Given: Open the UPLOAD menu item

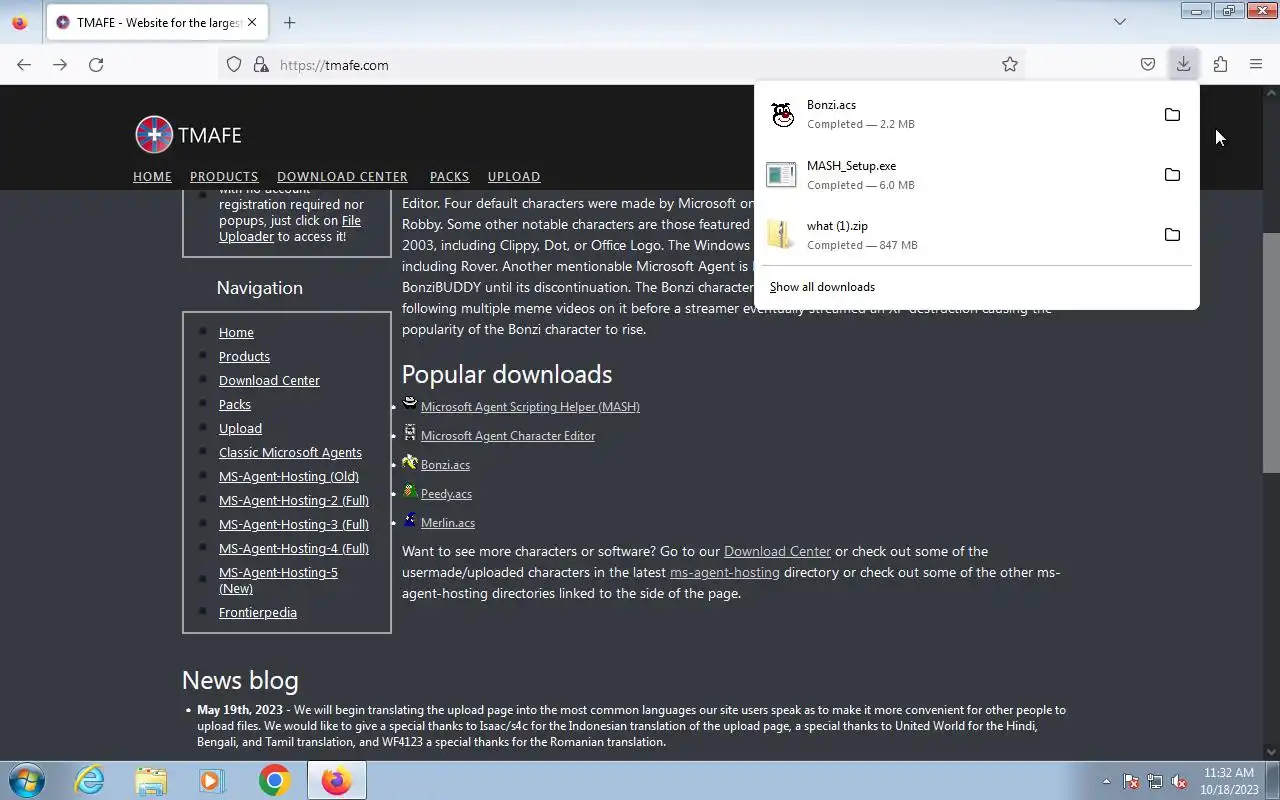Looking at the screenshot, I should coord(514,177).
